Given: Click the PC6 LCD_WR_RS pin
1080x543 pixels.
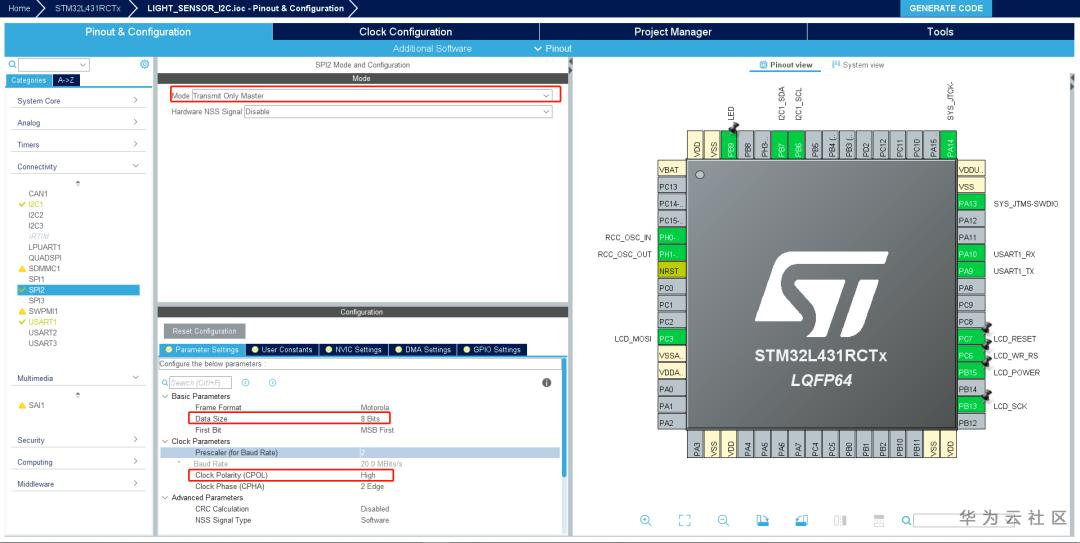Looking at the screenshot, I should (x=971, y=356).
